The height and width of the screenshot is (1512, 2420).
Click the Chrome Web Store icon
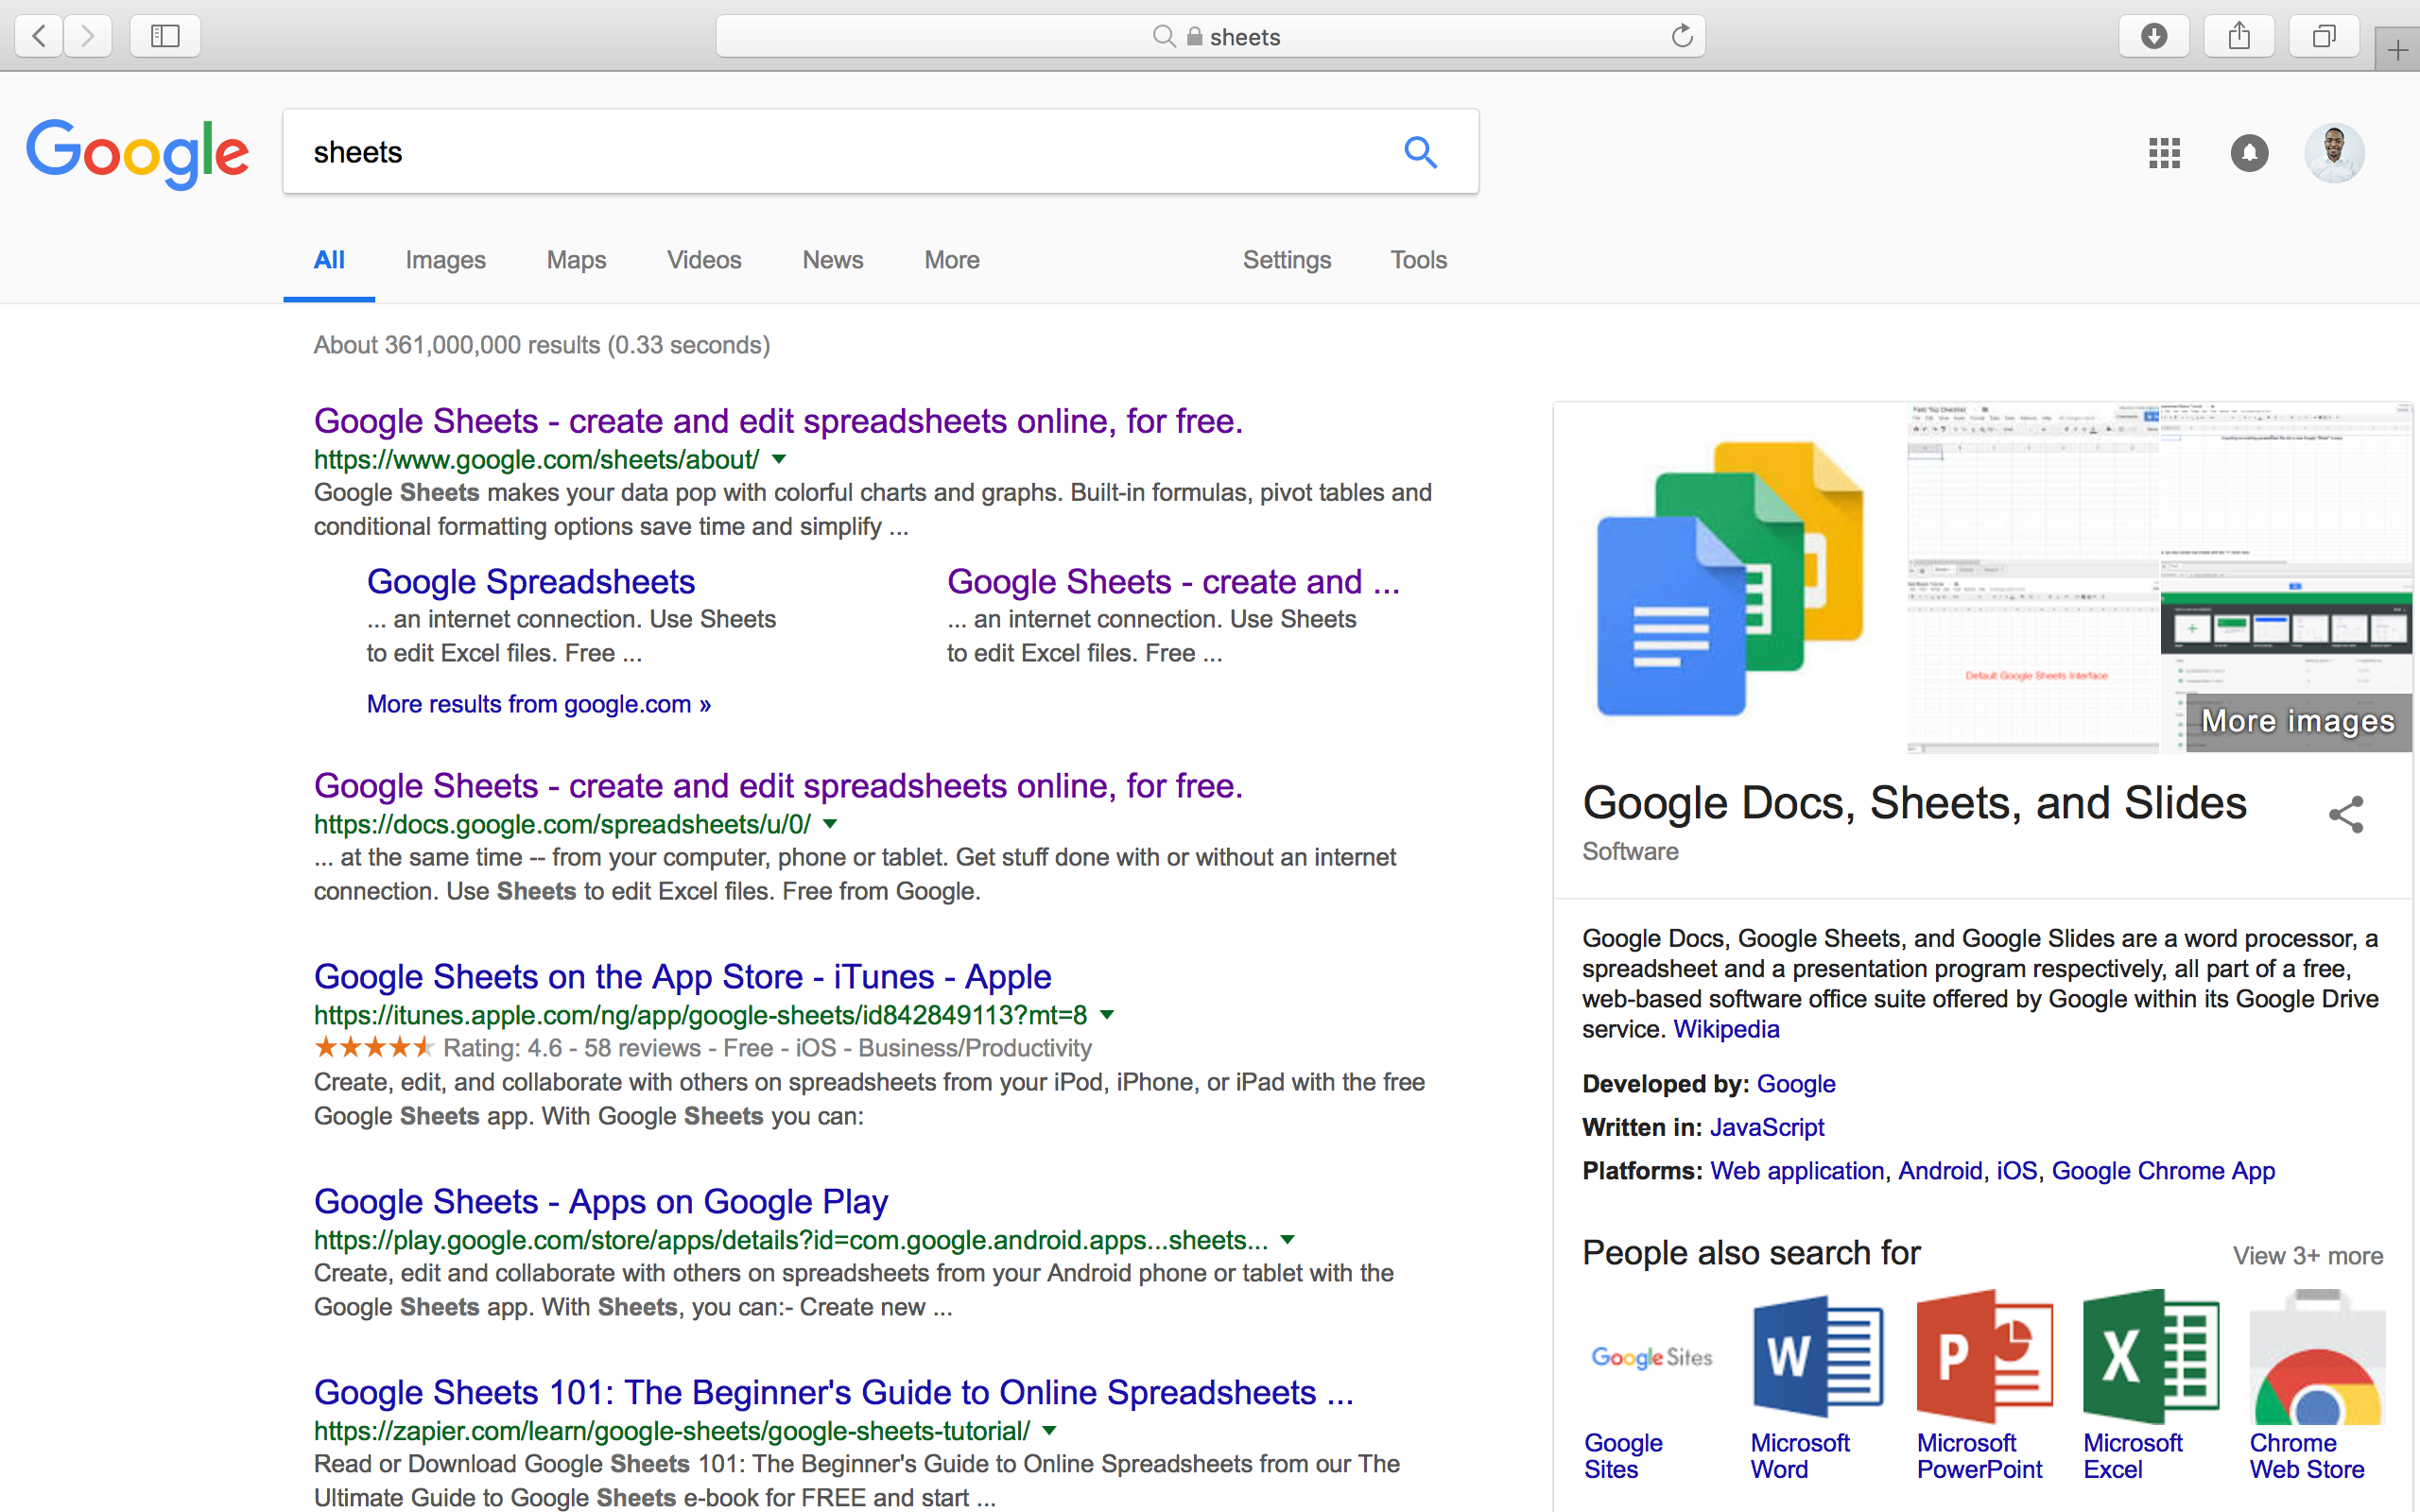tap(2317, 1357)
